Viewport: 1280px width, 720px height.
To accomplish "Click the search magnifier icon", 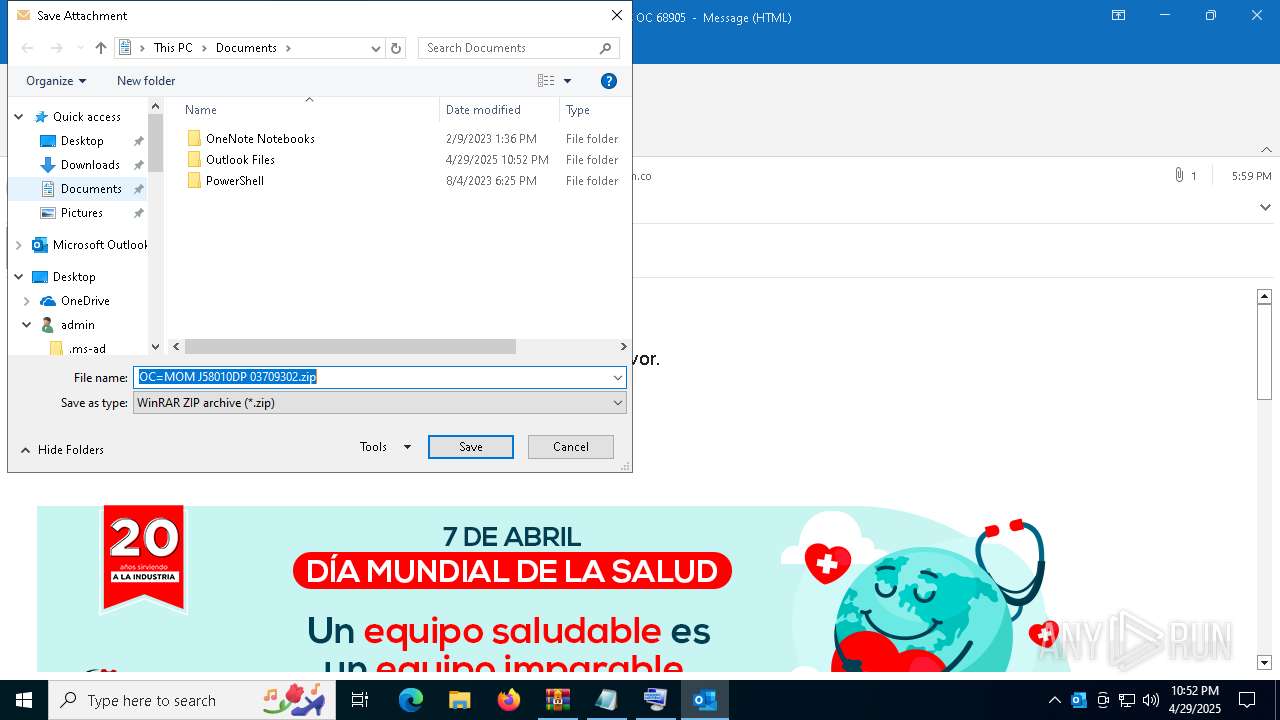I will (605, 48).
